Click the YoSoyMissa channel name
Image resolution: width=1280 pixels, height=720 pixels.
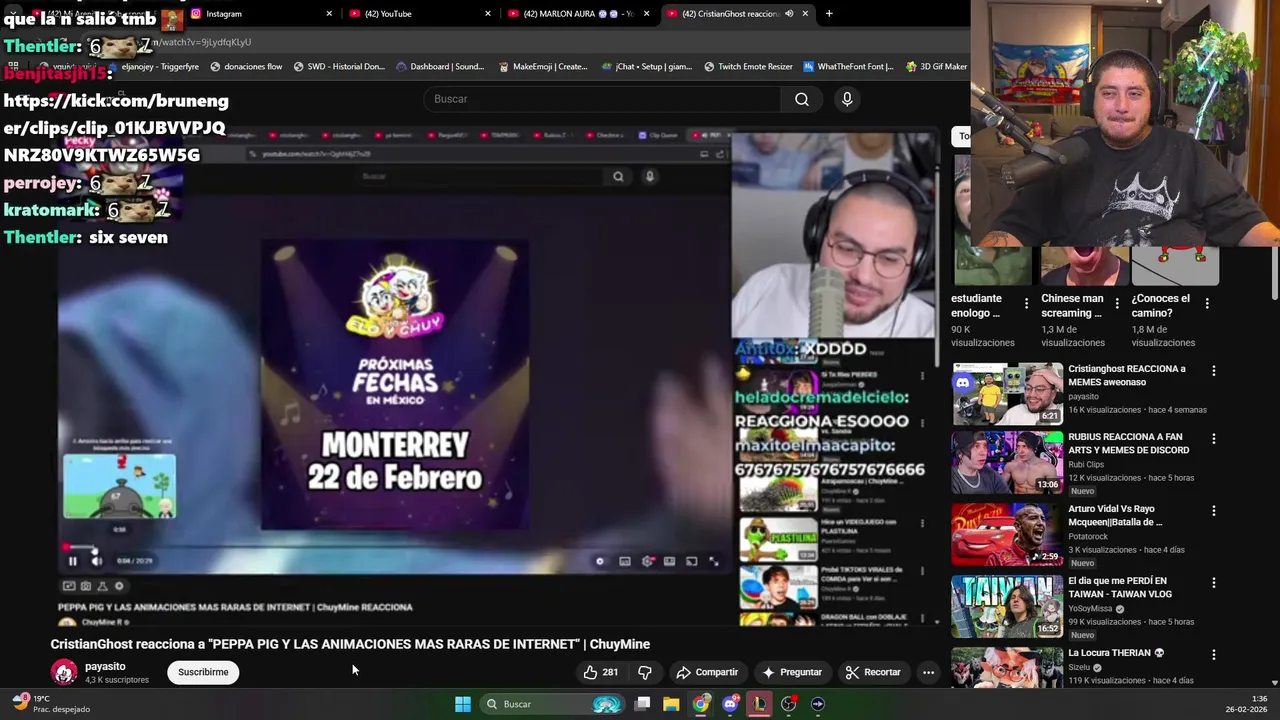coord(1090,608)
